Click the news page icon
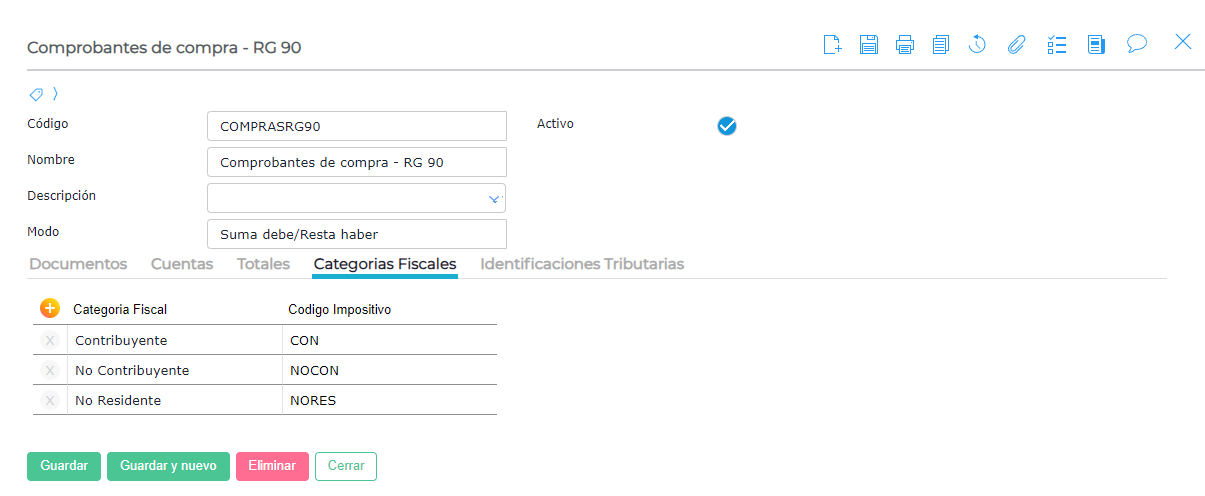Viewport: 1205px width, 496px height. (1096, 44)
